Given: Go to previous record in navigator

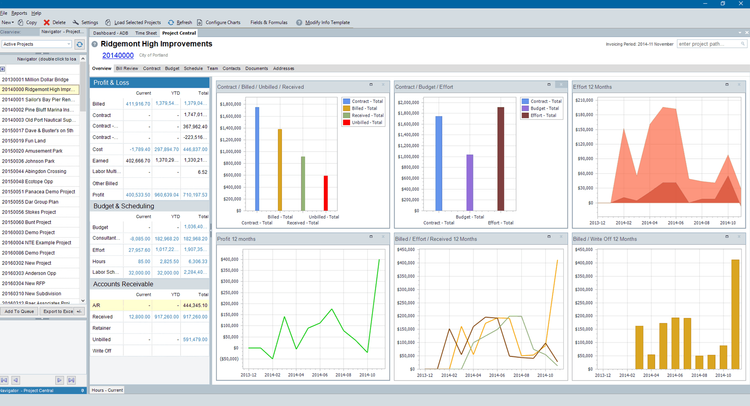Looking at the screenshot, I should [x=15, y=380].
